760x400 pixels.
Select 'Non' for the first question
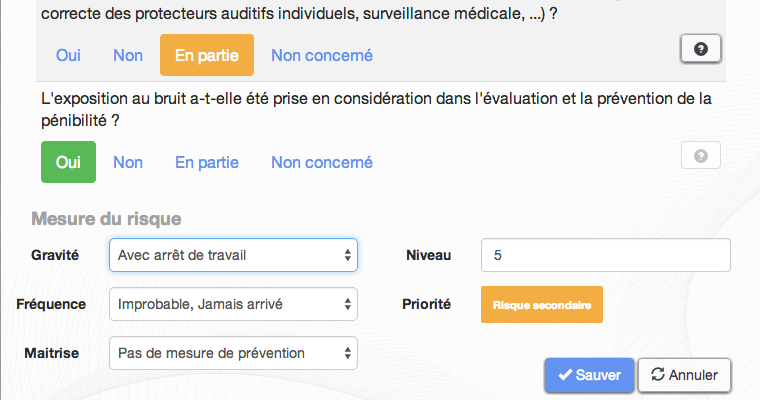[128, 56]
